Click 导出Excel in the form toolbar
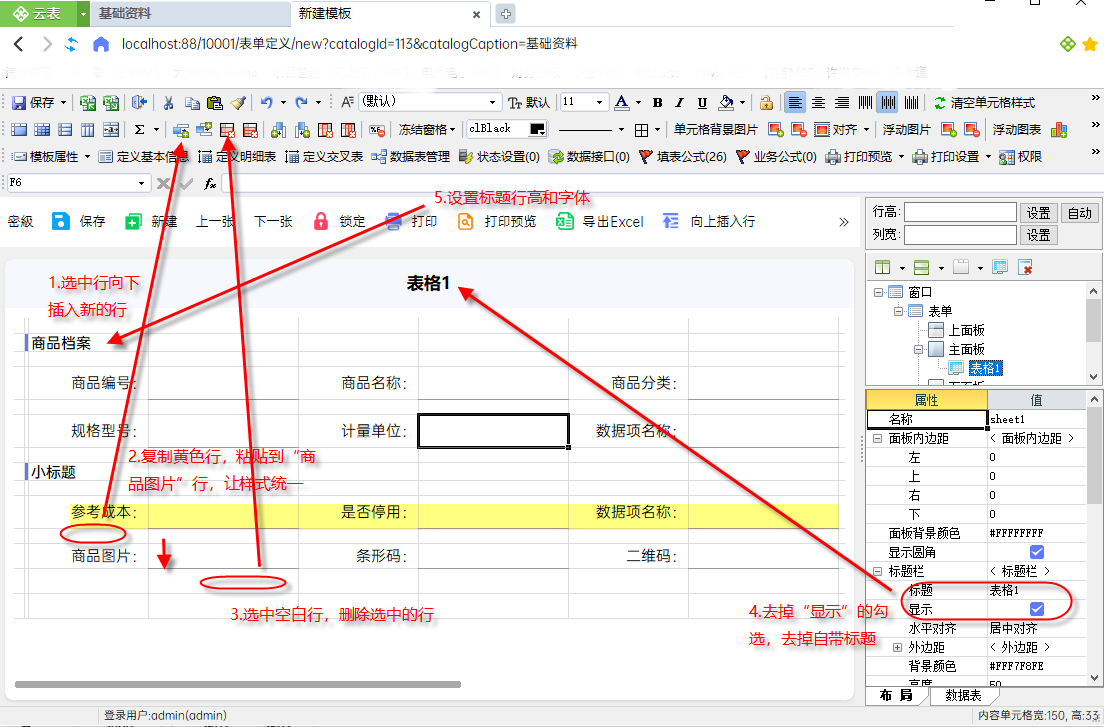This screenshot has width=1104, height=727. (x=600, y=222)
